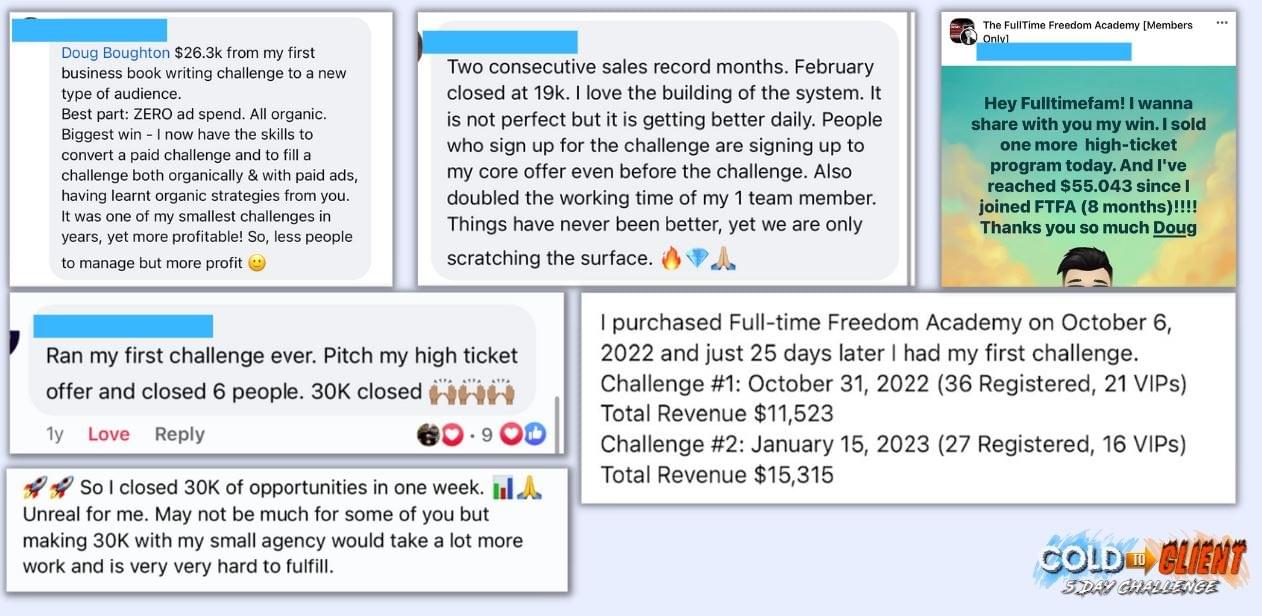Click the Reply link under 30K comment
The height and width of the screenshot is (616, 1262).
click(x=179, y=434)
